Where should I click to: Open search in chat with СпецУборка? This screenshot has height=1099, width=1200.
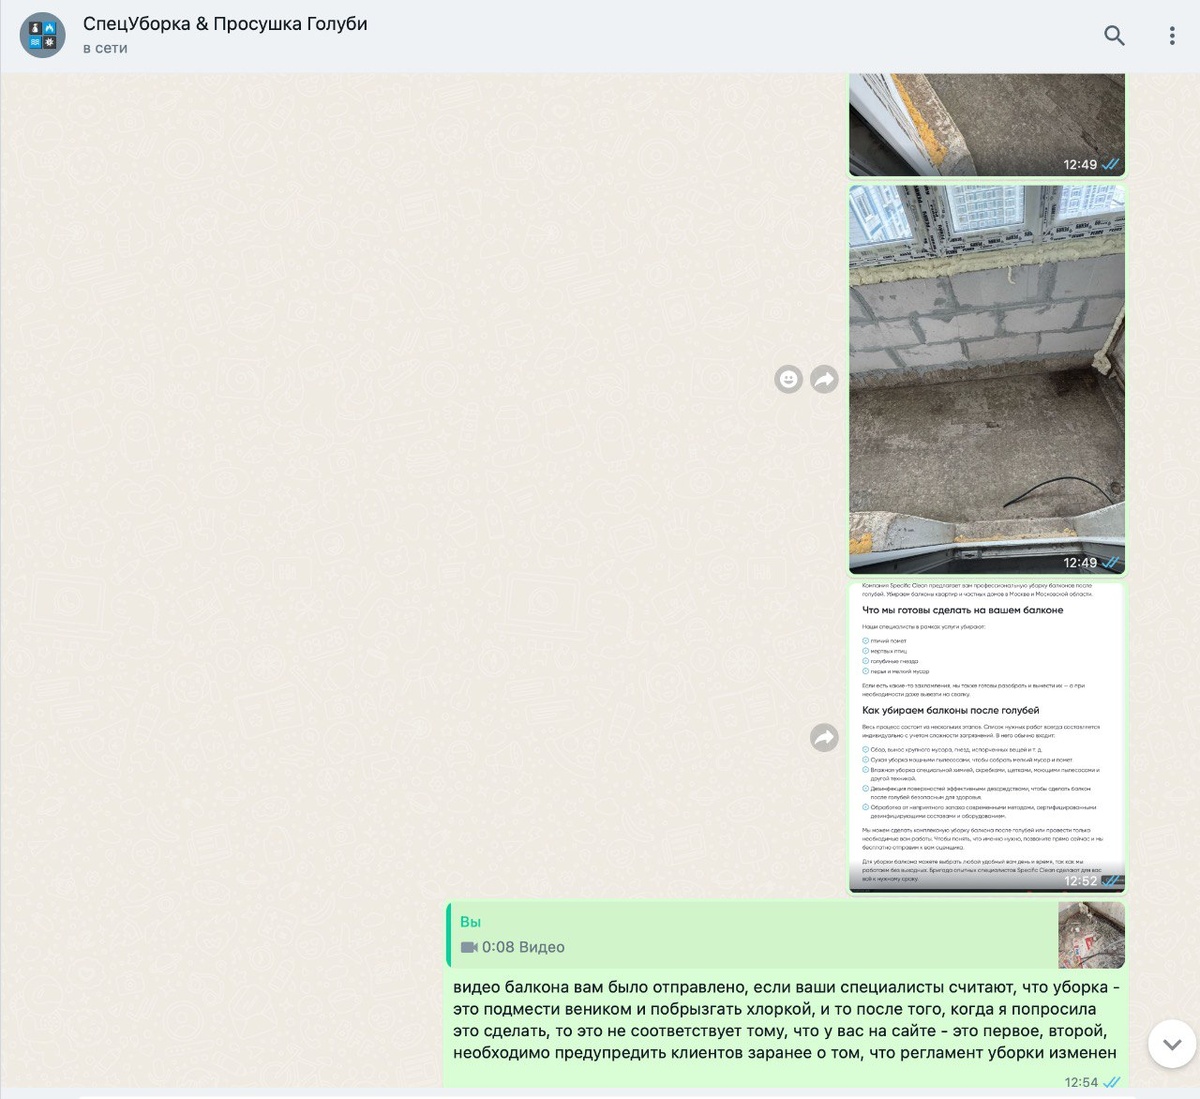coord(1114,36)
